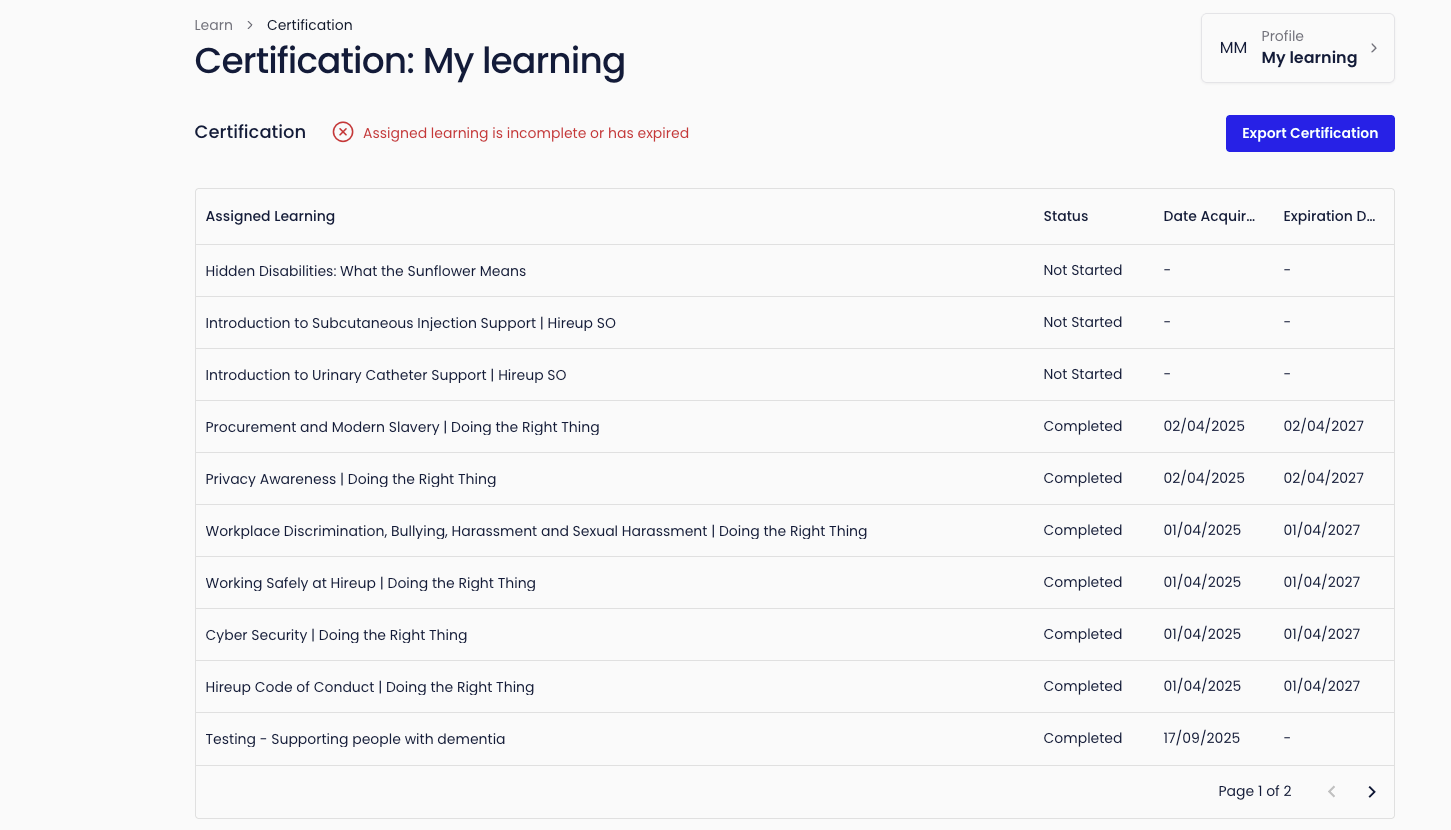
Task: Go to next page arrow
Action: (x=1372, y=792)
